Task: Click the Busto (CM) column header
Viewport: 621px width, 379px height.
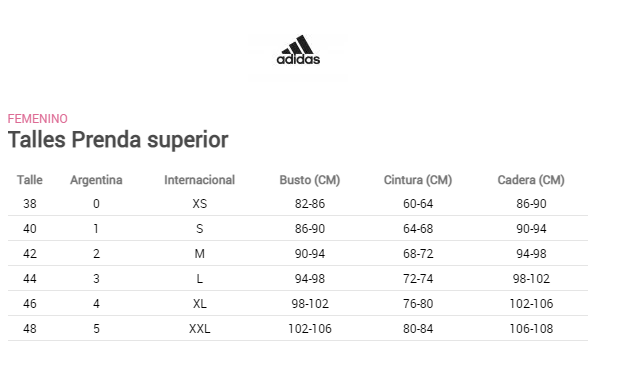Action: pos(310,180)
